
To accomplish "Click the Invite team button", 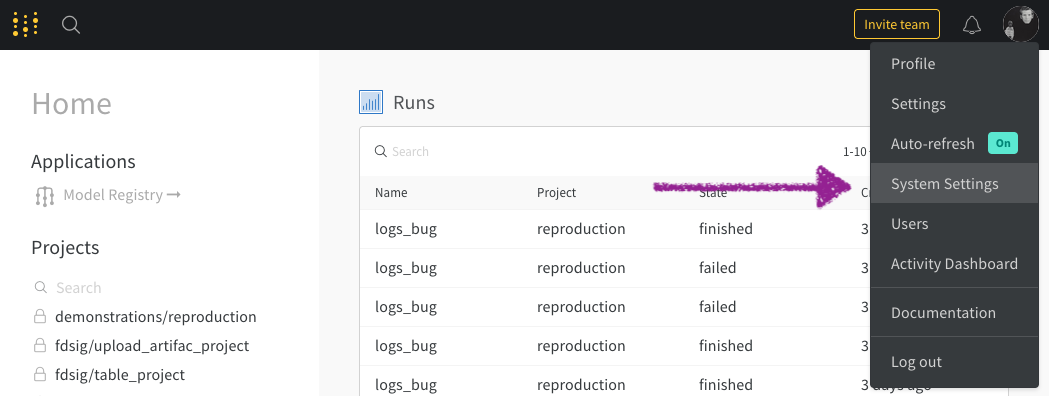I will coord(896,25).
